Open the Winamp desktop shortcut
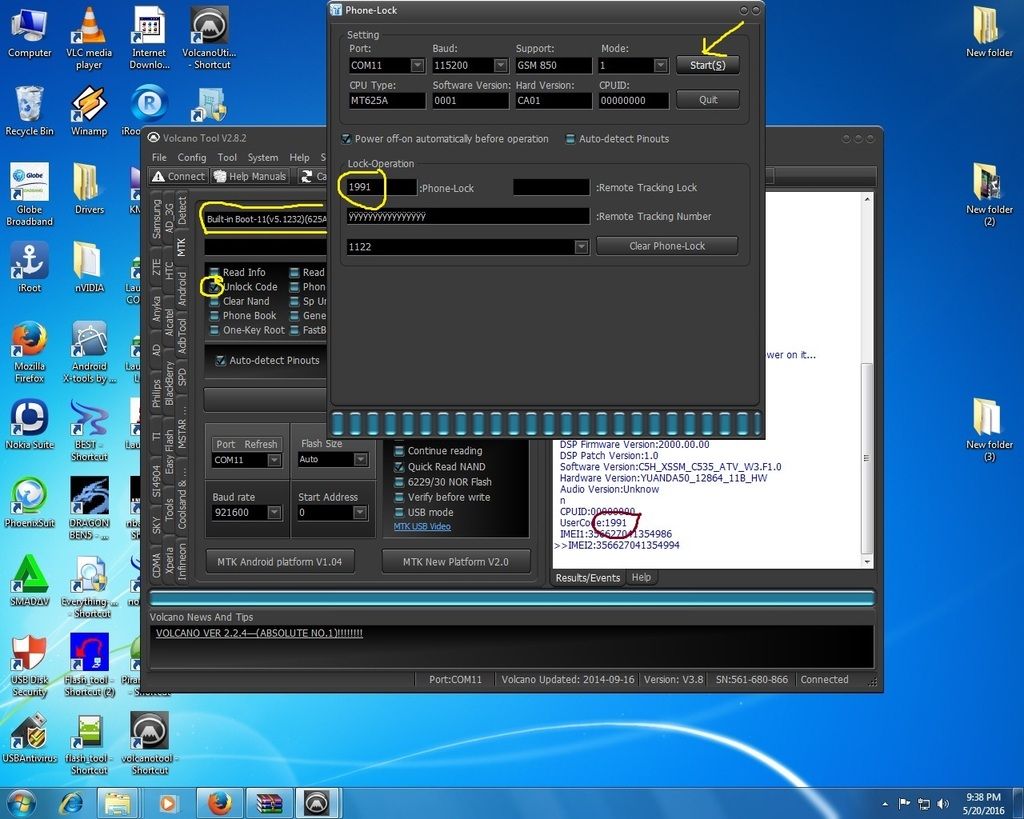This screenshot has width=1024, height=819. coord(89,104)
